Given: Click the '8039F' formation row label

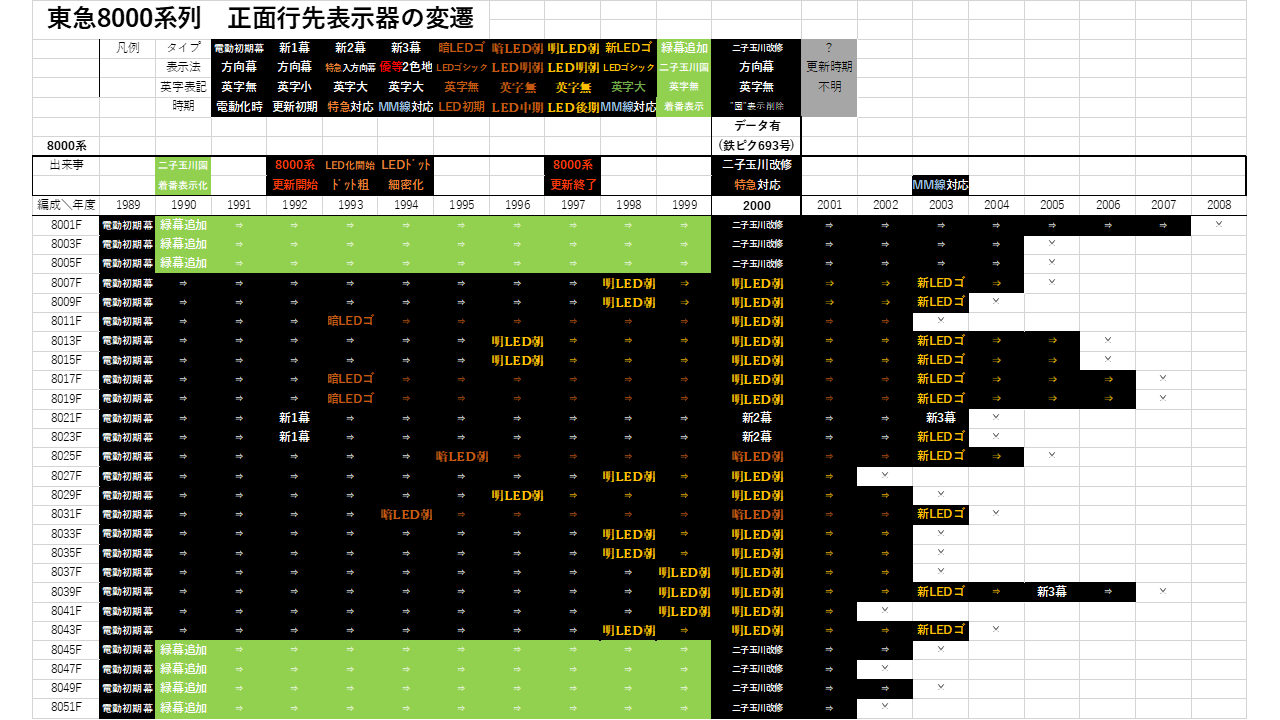Looking at the screenshot, I should pyautogui.click(x=65, y=592).
